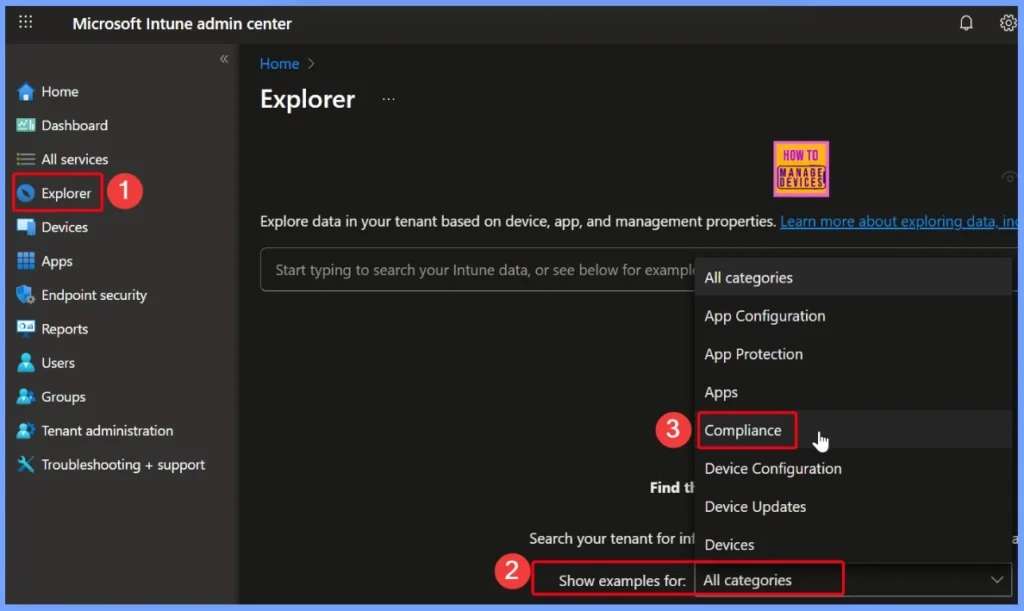The image size is (1024, 611).
Task: Choose Apps category in dropdown list
Action: (x=853, y=392)
